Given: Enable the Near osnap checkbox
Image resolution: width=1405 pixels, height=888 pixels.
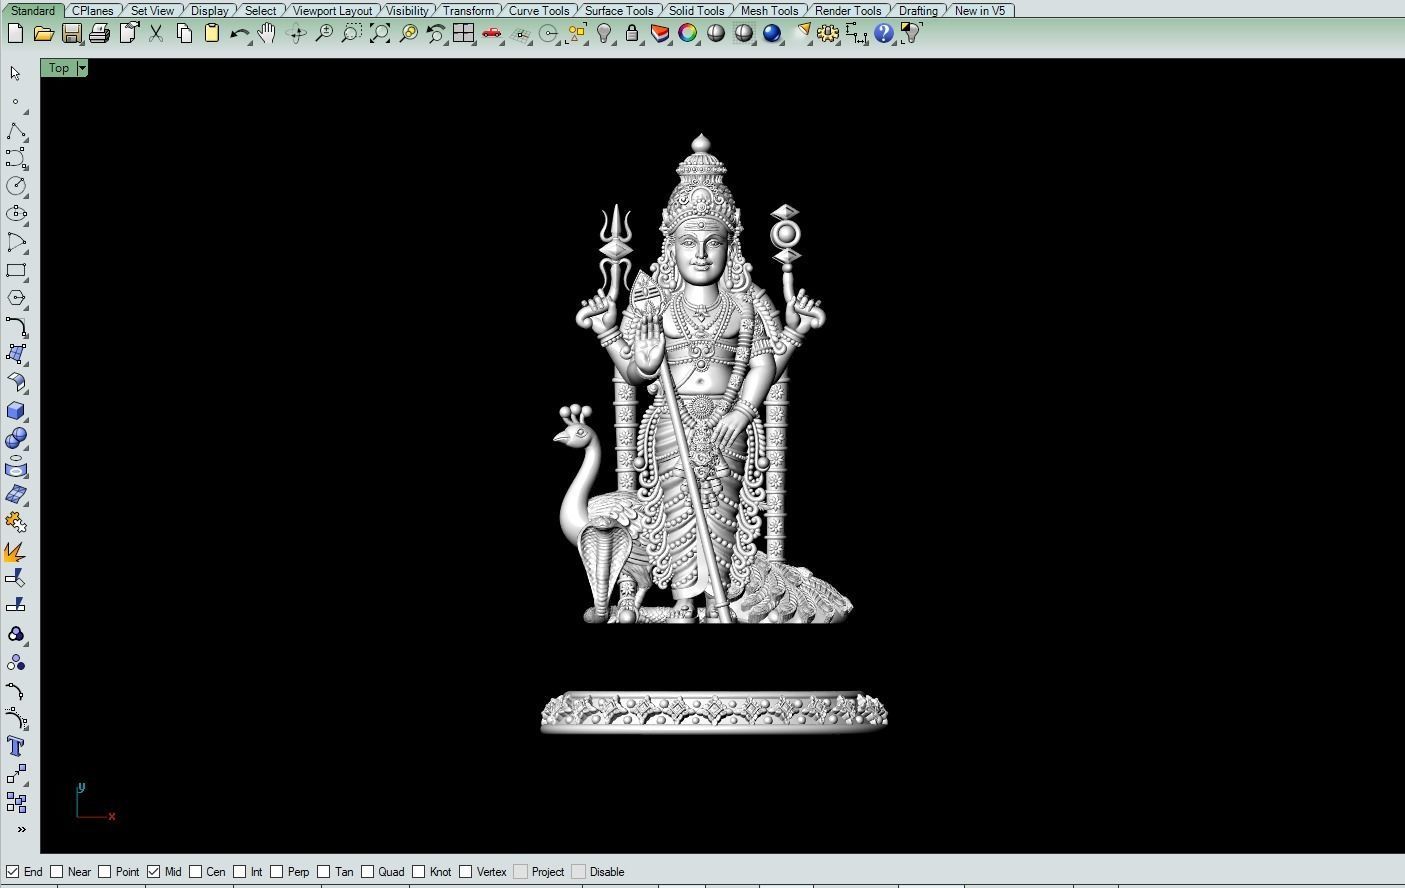Looking at the screenshot, I should point(57,872).
